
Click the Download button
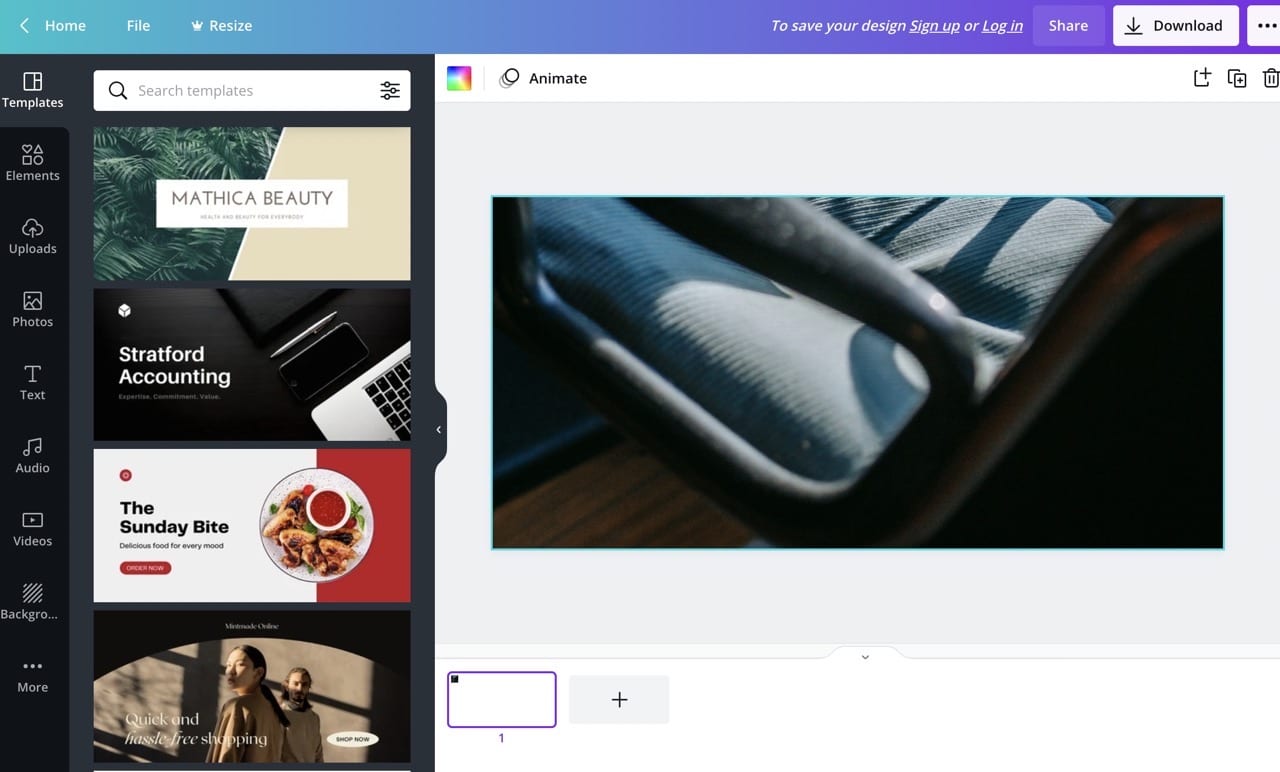(1175, 26)
